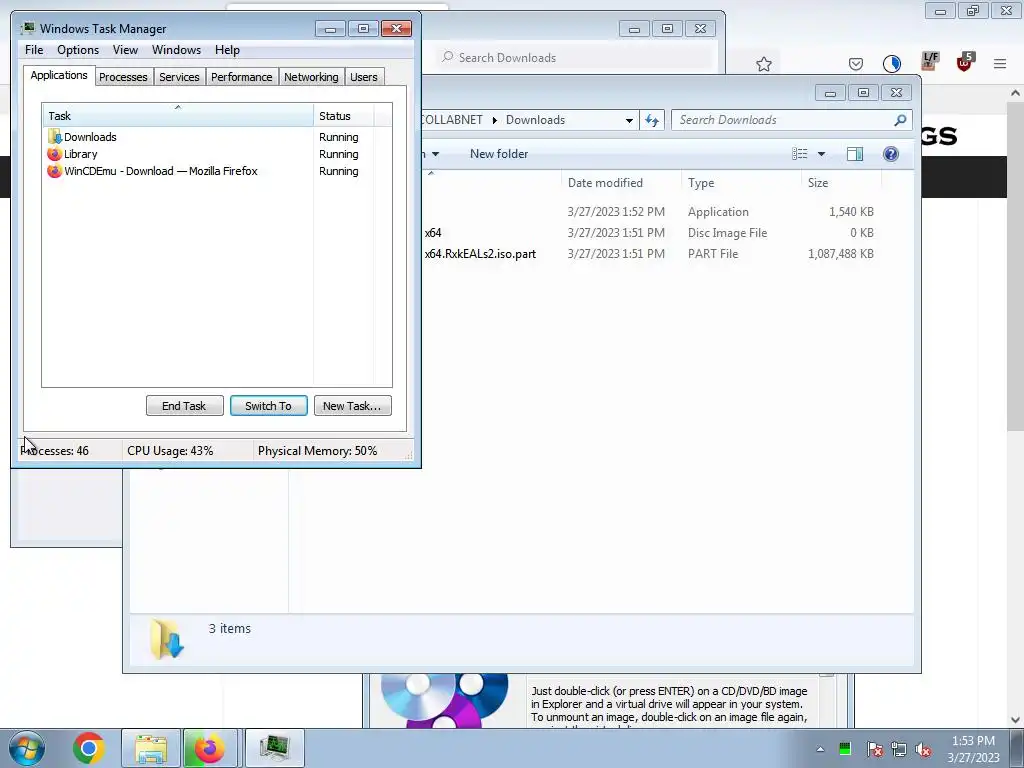Click the Firefox icon beside Library task
This screenshot has height=768, width=1024.
click(55, 154)
